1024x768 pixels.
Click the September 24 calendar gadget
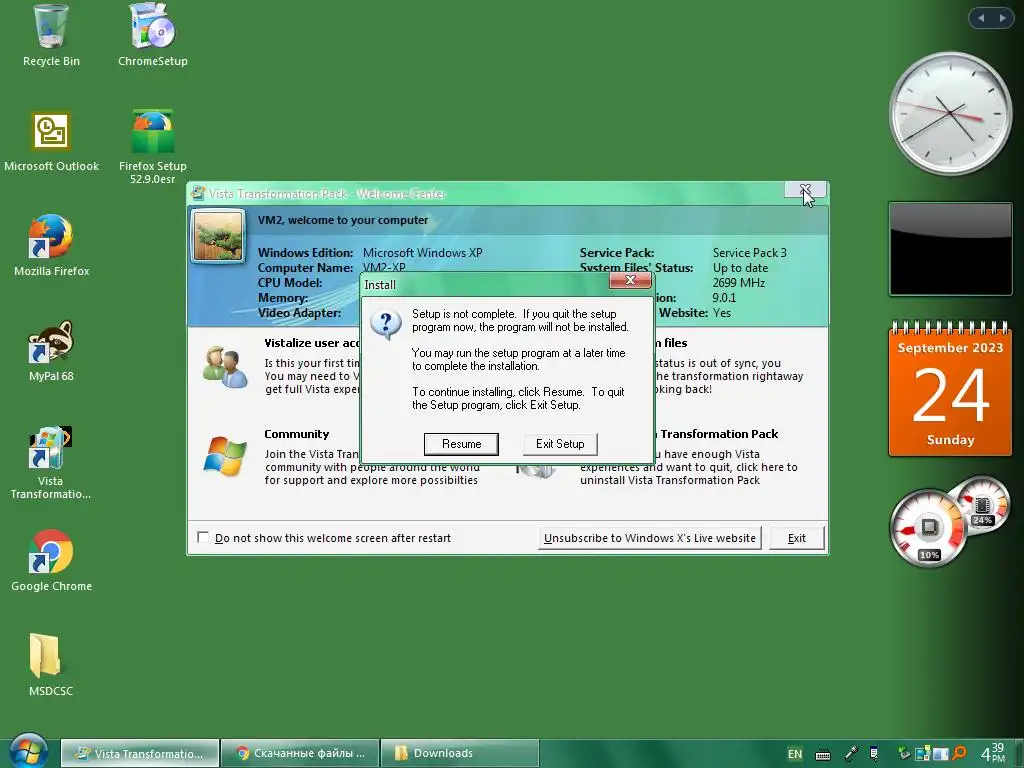[950, 389]
